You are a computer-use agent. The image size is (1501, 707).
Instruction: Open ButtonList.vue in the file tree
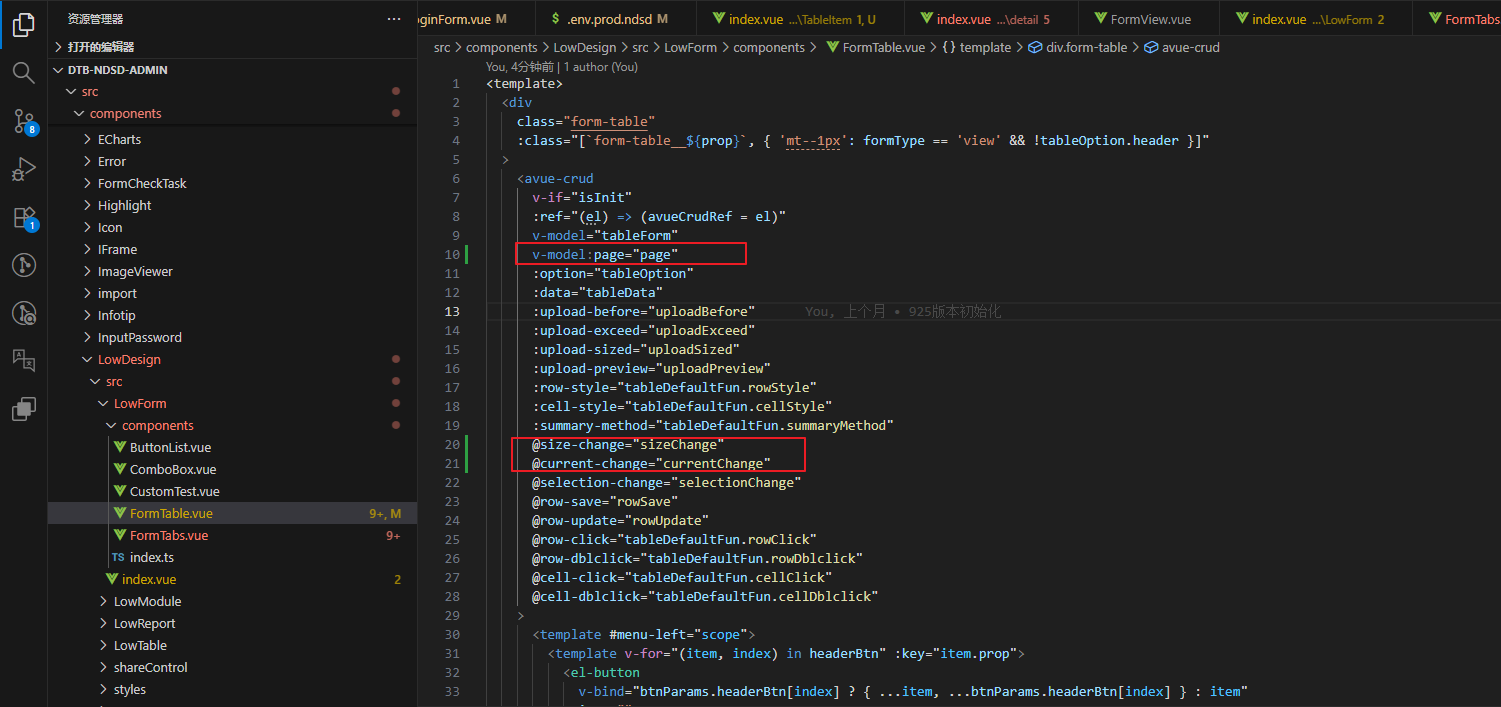coord(170,448)
